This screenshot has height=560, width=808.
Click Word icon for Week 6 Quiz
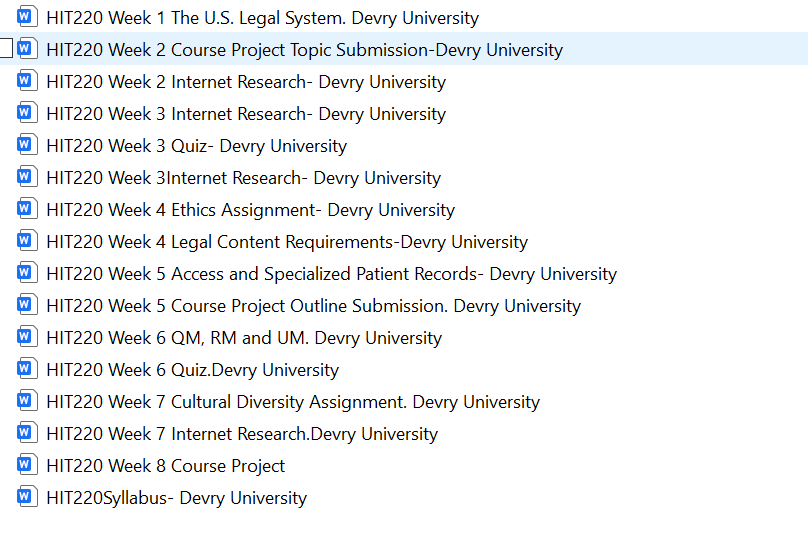click(27, 368)
